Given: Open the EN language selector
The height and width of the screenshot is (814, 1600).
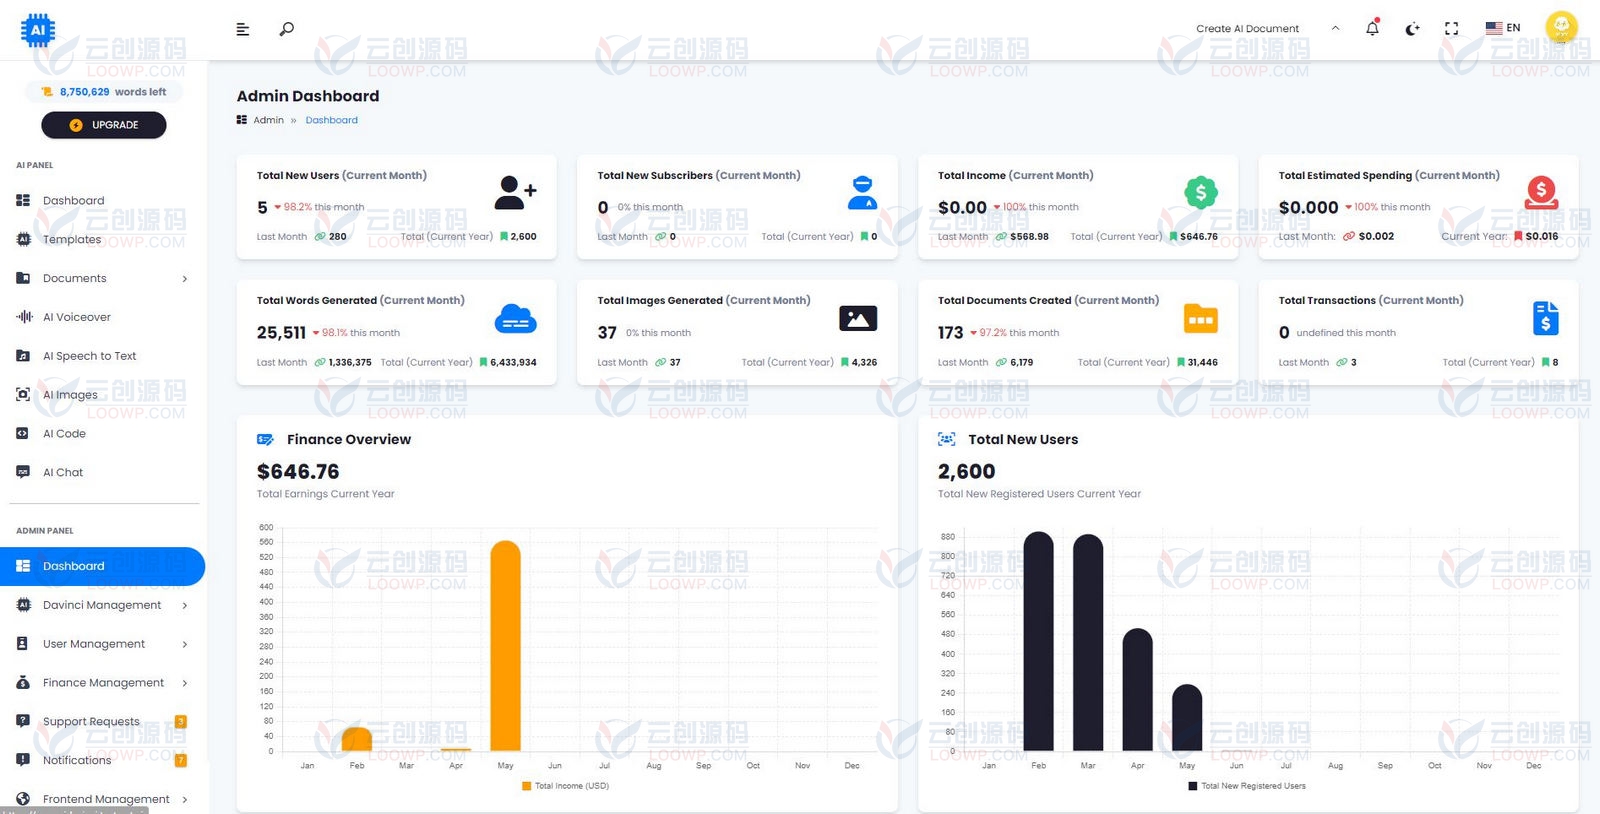Looking at the screenshot, I should pos(1503,28).
